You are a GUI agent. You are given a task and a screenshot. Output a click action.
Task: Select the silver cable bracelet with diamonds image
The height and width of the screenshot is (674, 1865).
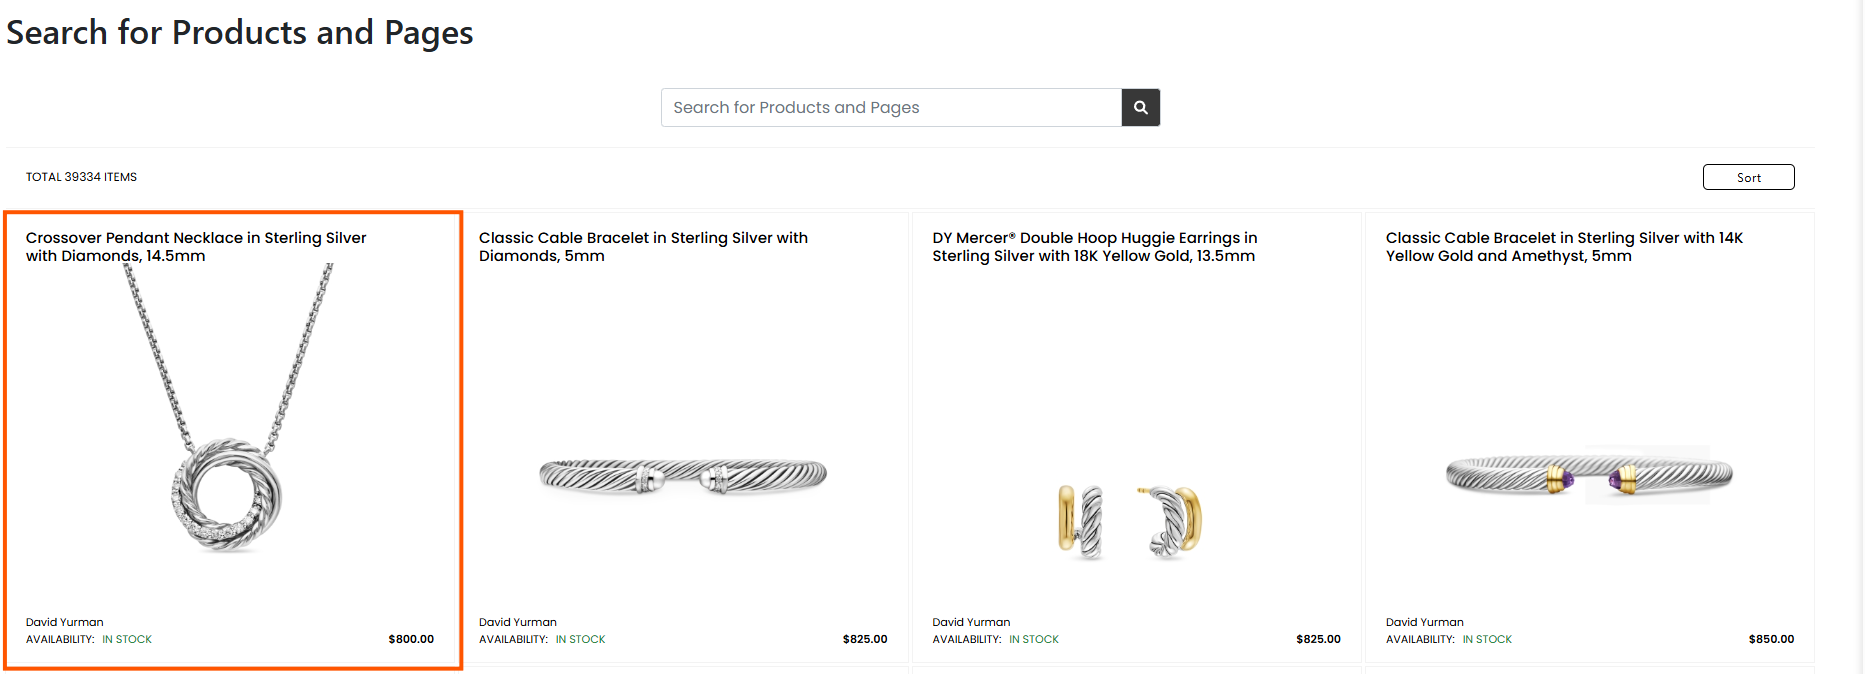click(683, 476)
